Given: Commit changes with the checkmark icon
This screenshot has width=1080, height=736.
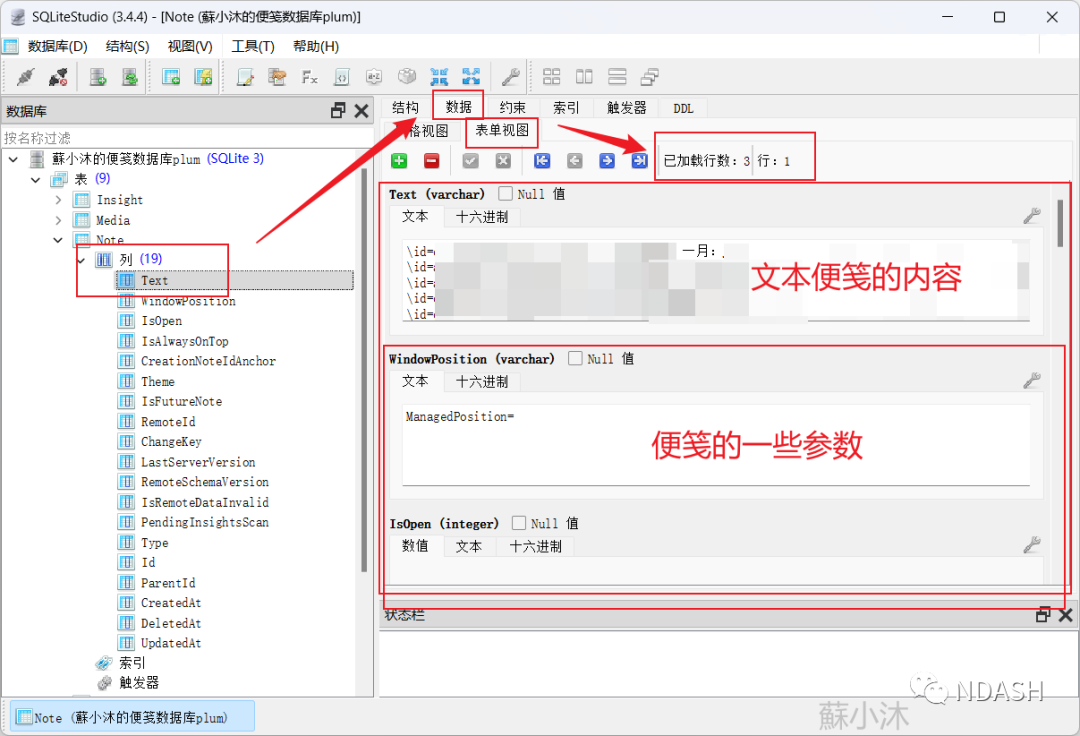Looking at the screenshot, I should click(x=470, y=160).
